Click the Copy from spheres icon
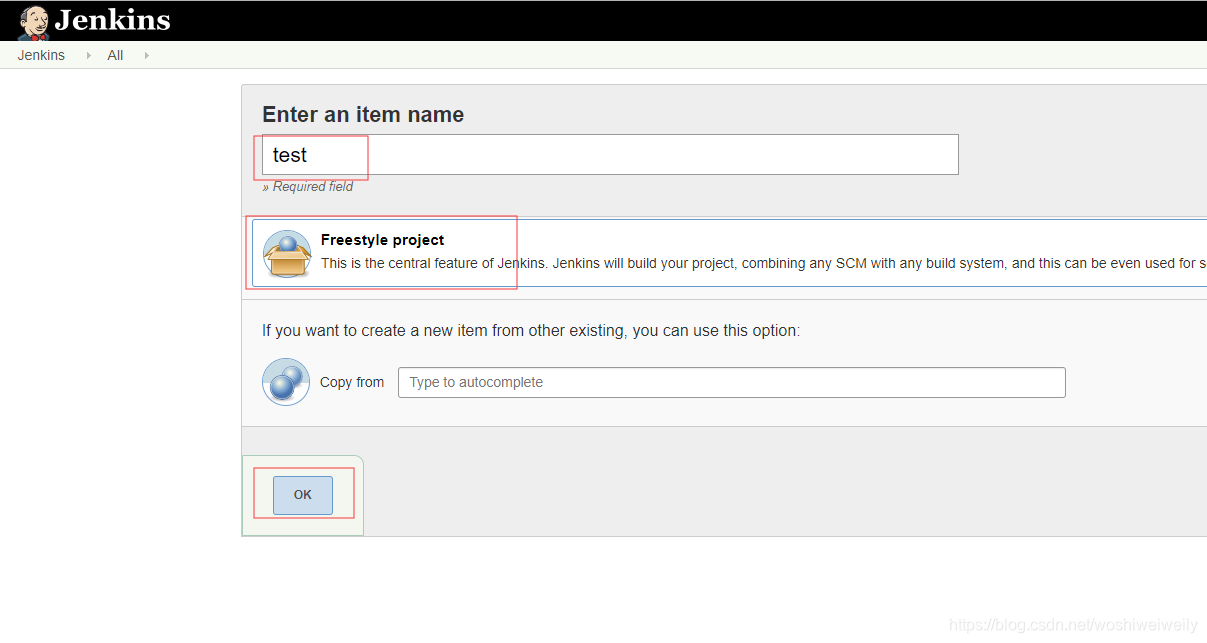Viewport: 1207px width, 643px height. 286,382
